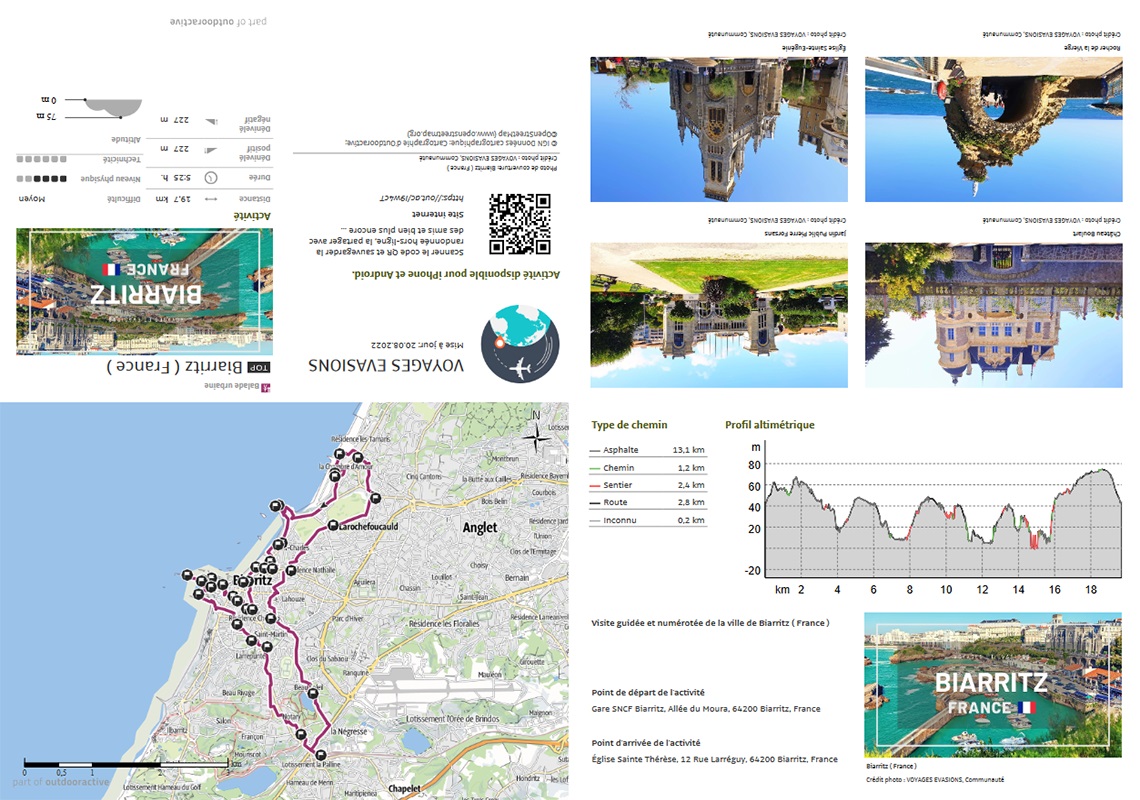Click the route marker at la Négresse
The image size is (1140, 800).
(x=320, y=755)
